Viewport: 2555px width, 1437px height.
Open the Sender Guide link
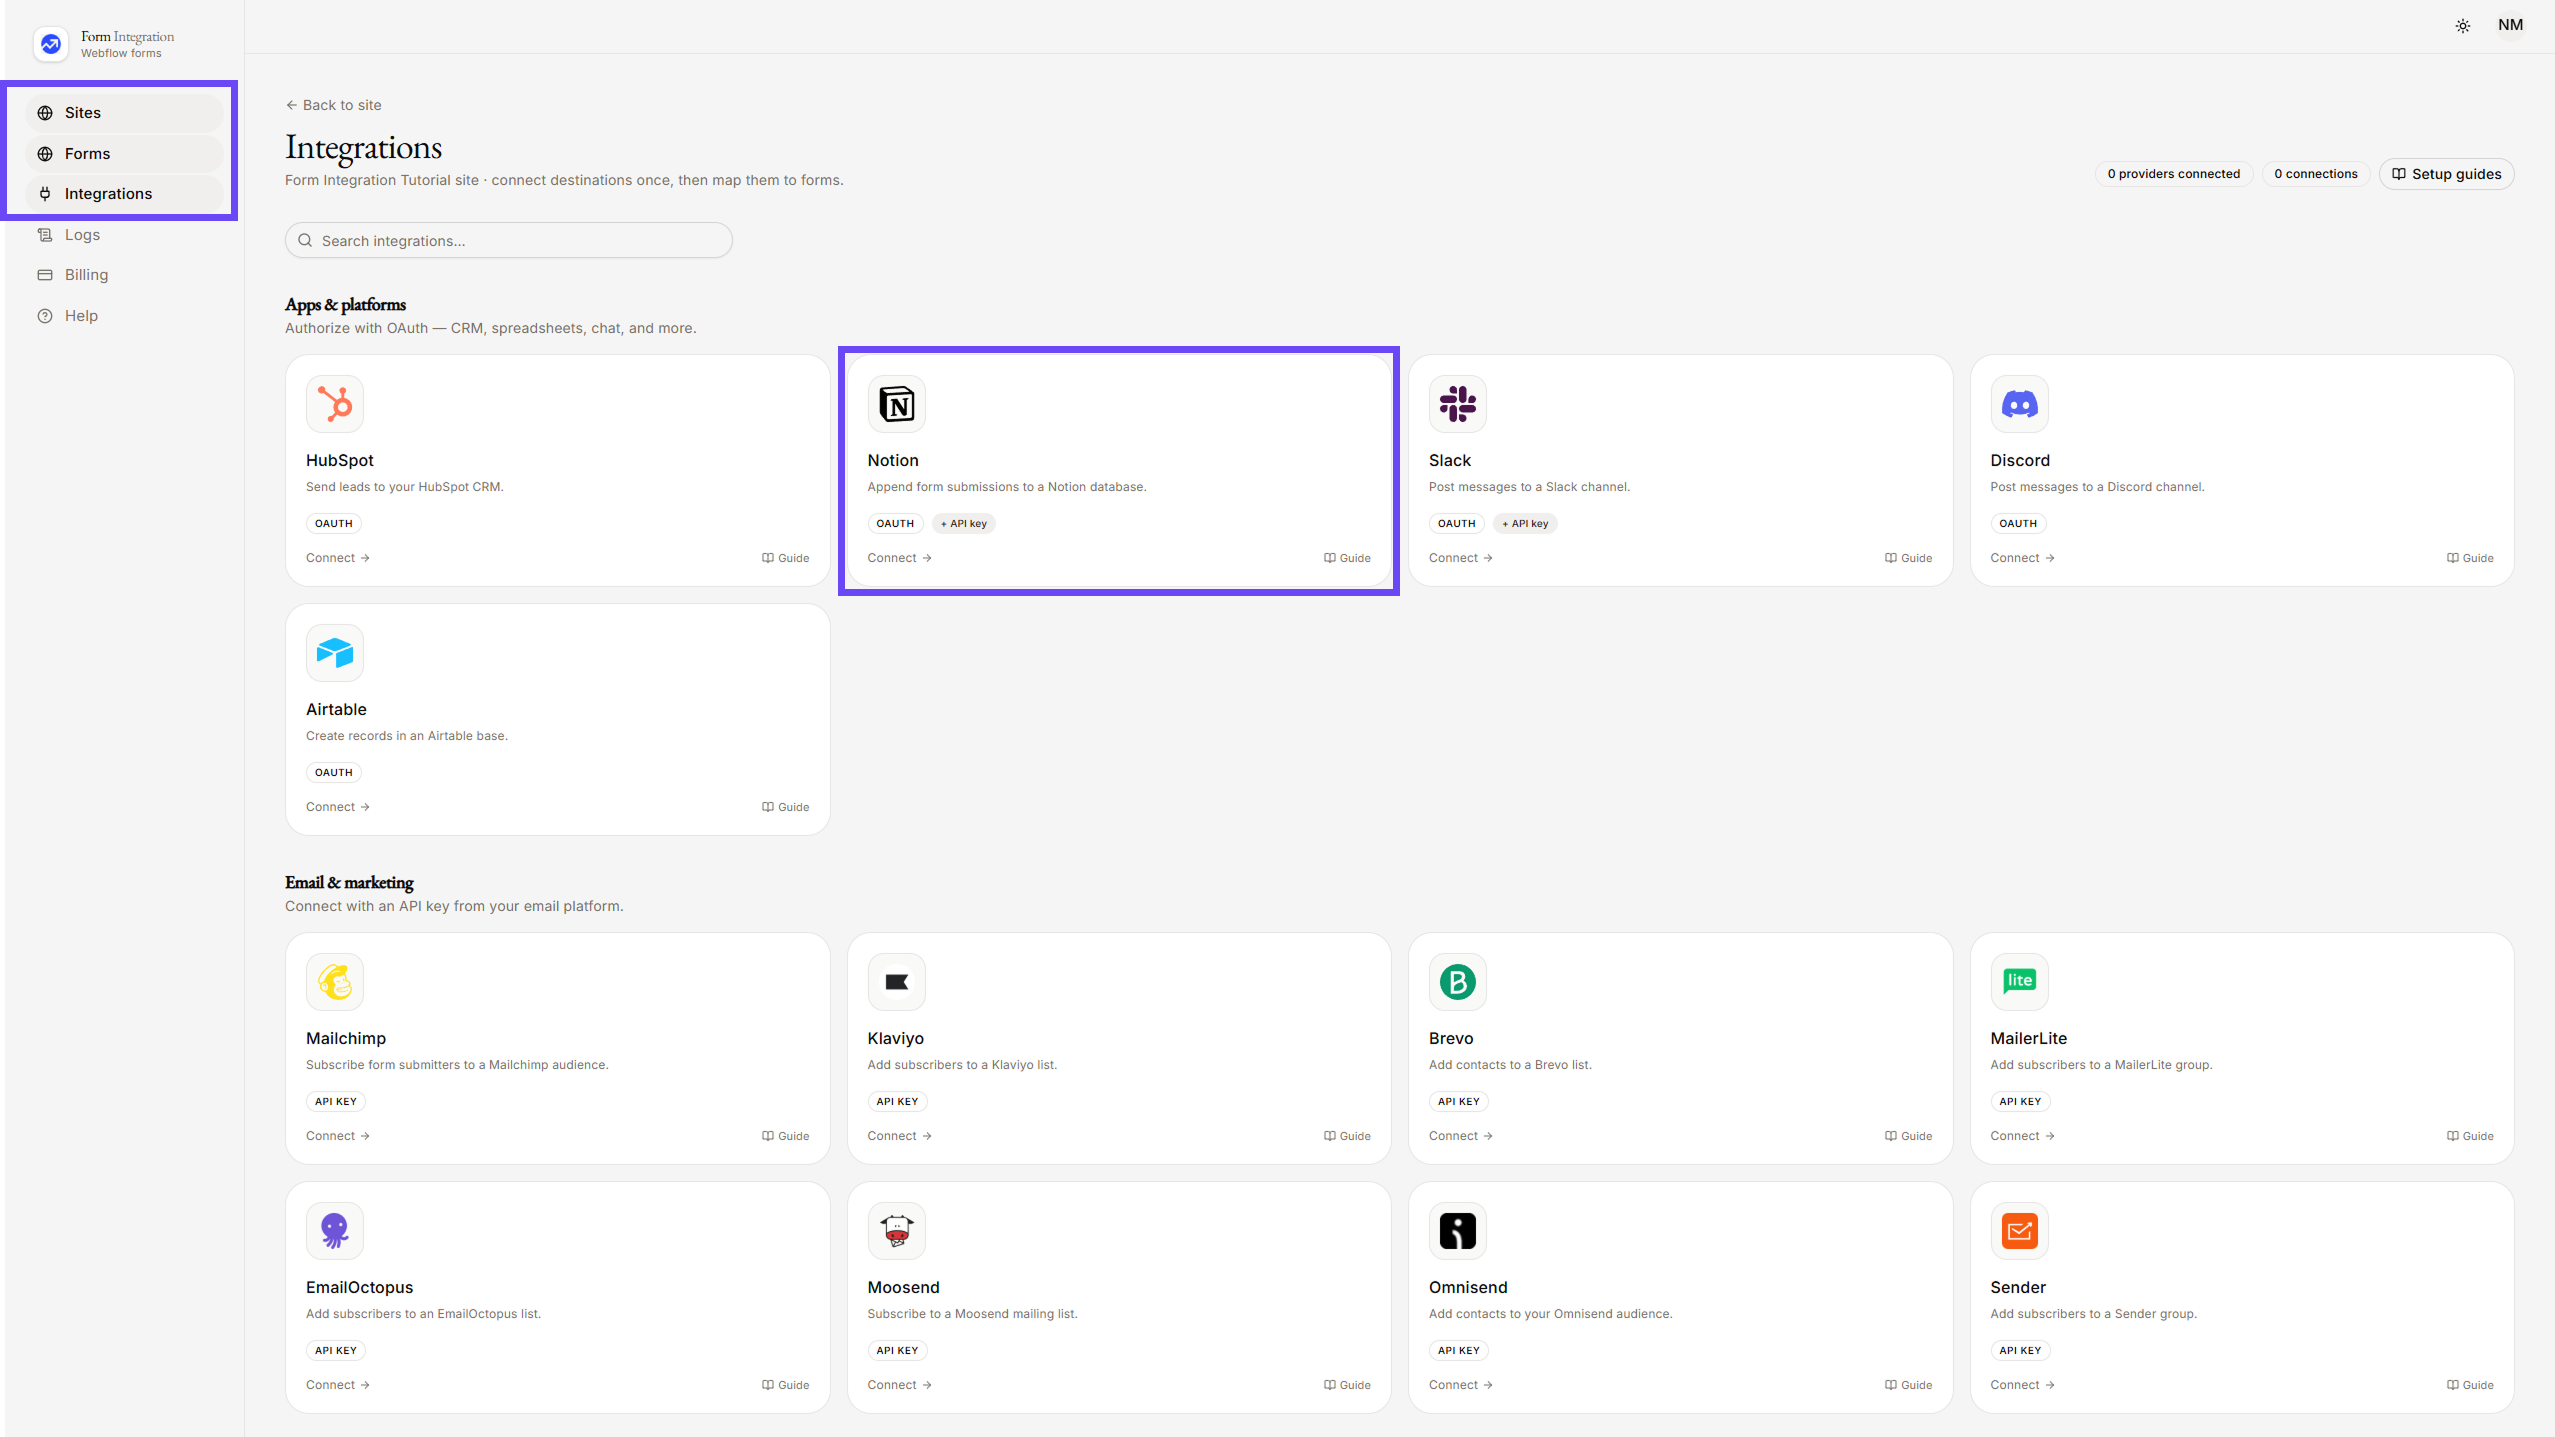tap(2470, 1385)
